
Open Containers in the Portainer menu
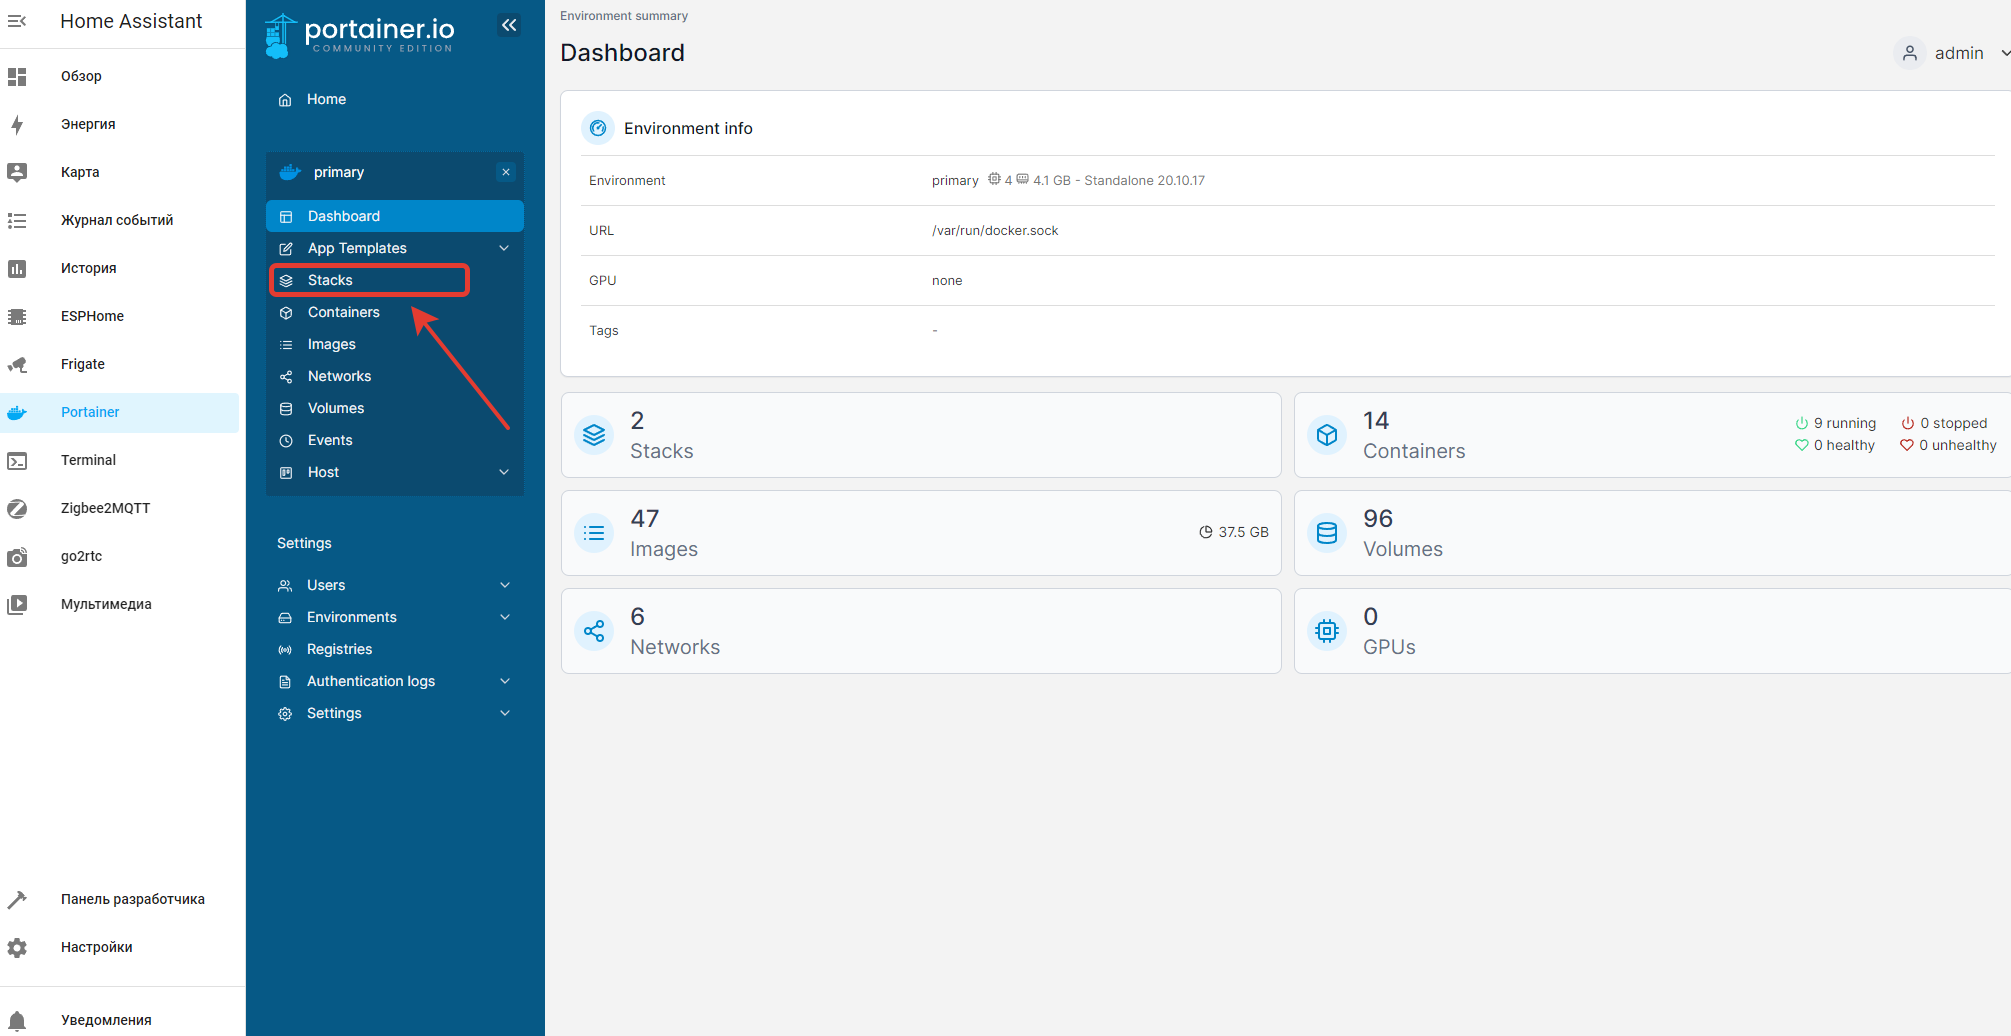[x=343, y=312]
